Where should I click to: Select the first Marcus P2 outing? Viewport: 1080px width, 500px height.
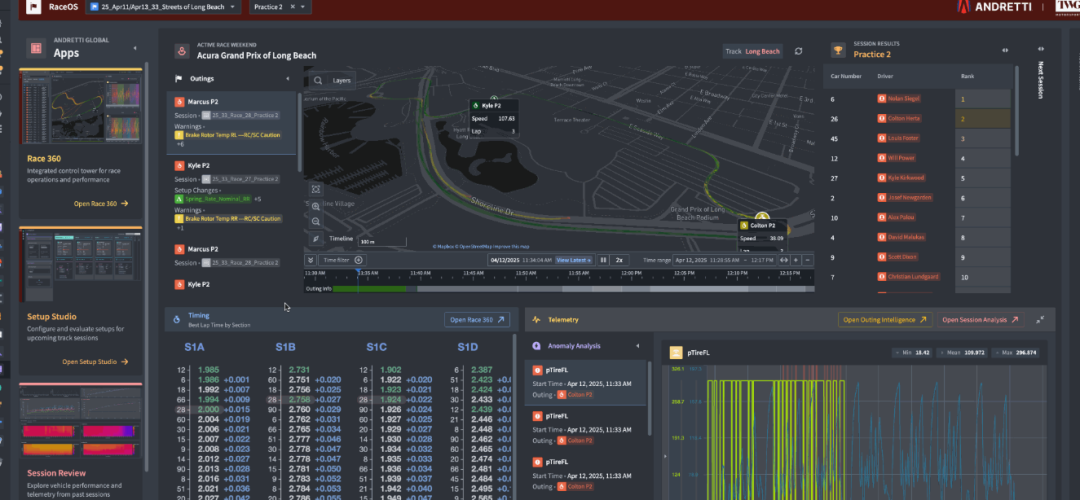pyautogui.click(x=232, y=123)
